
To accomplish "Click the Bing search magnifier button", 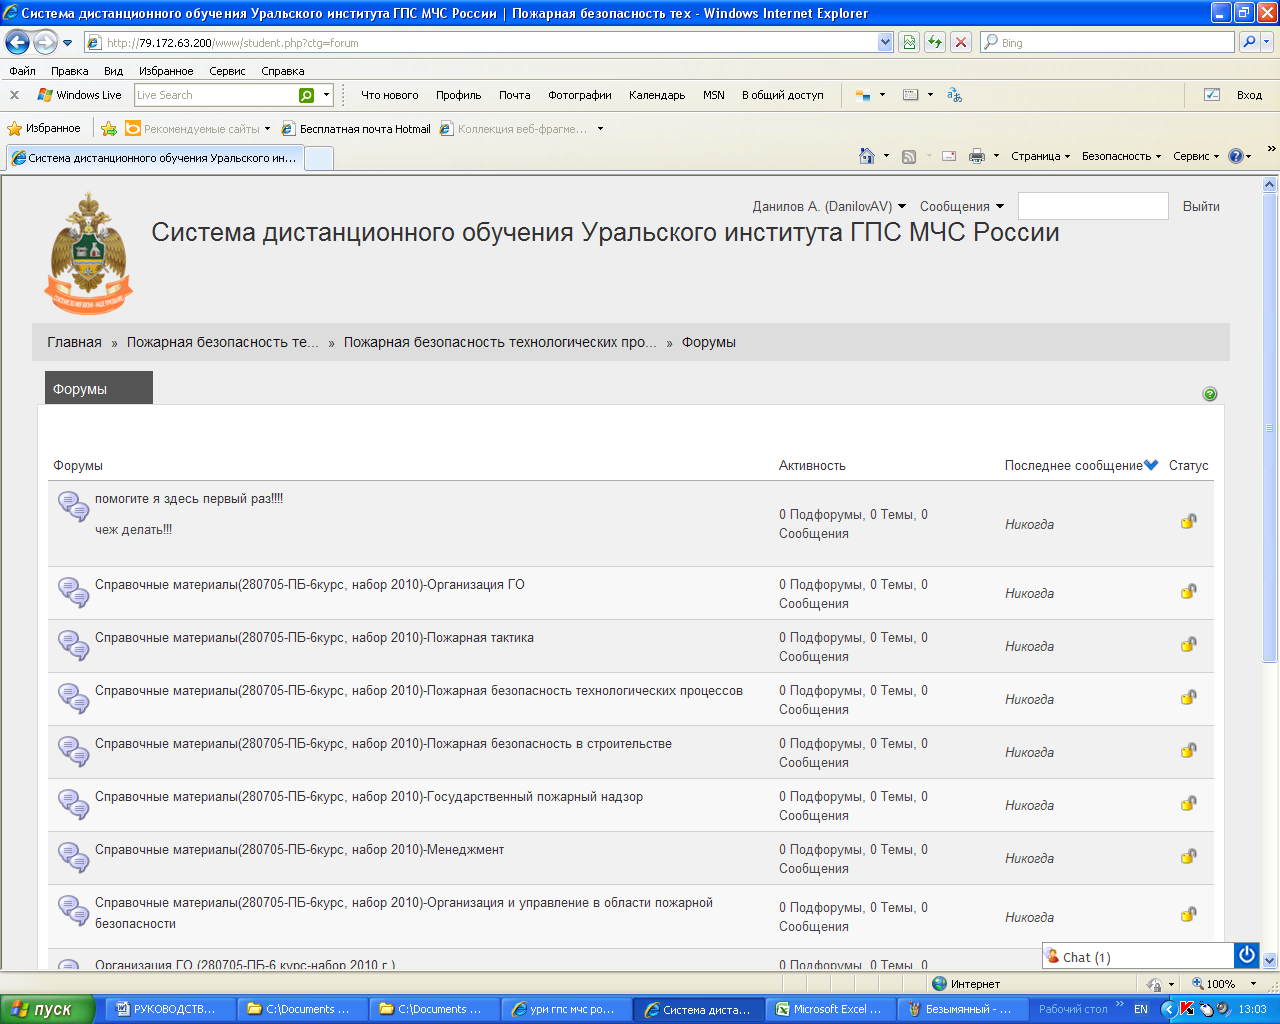I will pyautogui.click(x=1248, y=42).
